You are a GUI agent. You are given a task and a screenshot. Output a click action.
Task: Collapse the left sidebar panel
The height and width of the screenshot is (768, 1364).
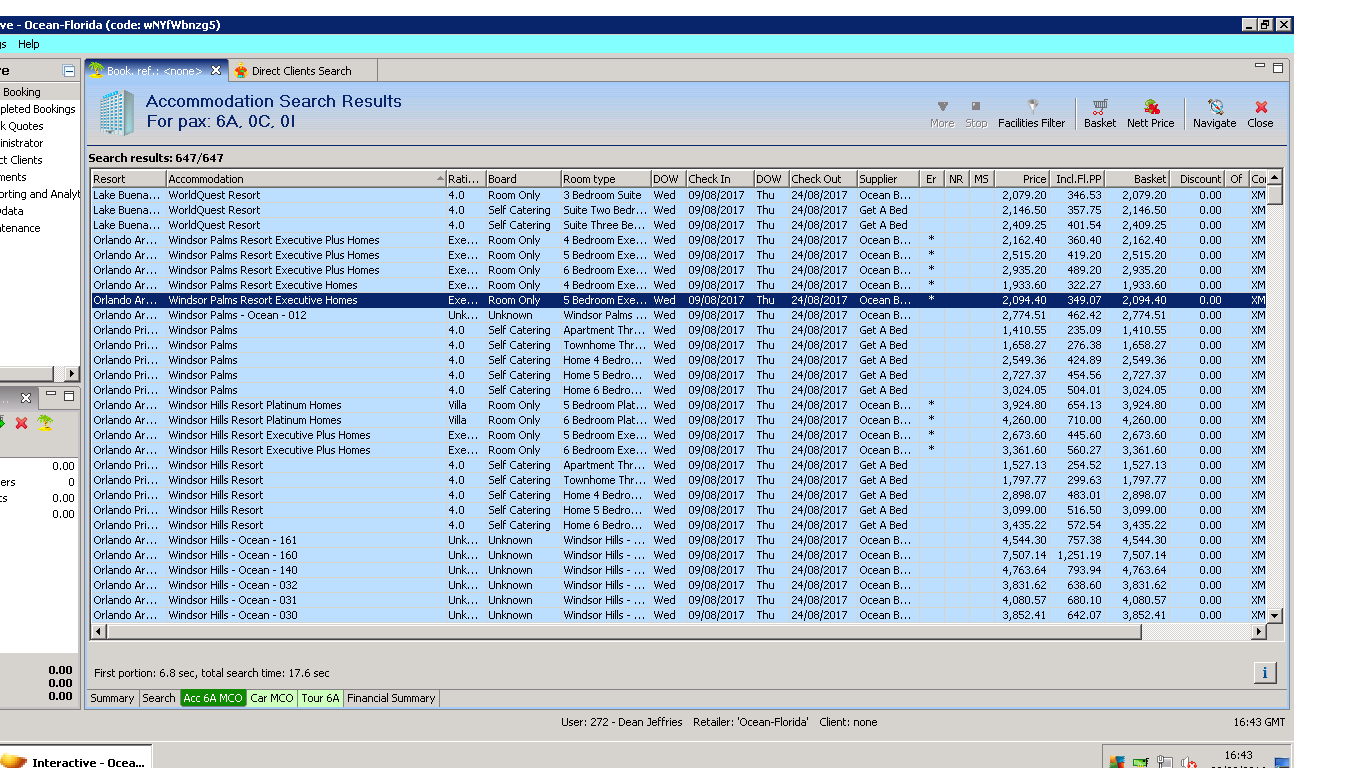pyautogui.click(x=68, y=71)
